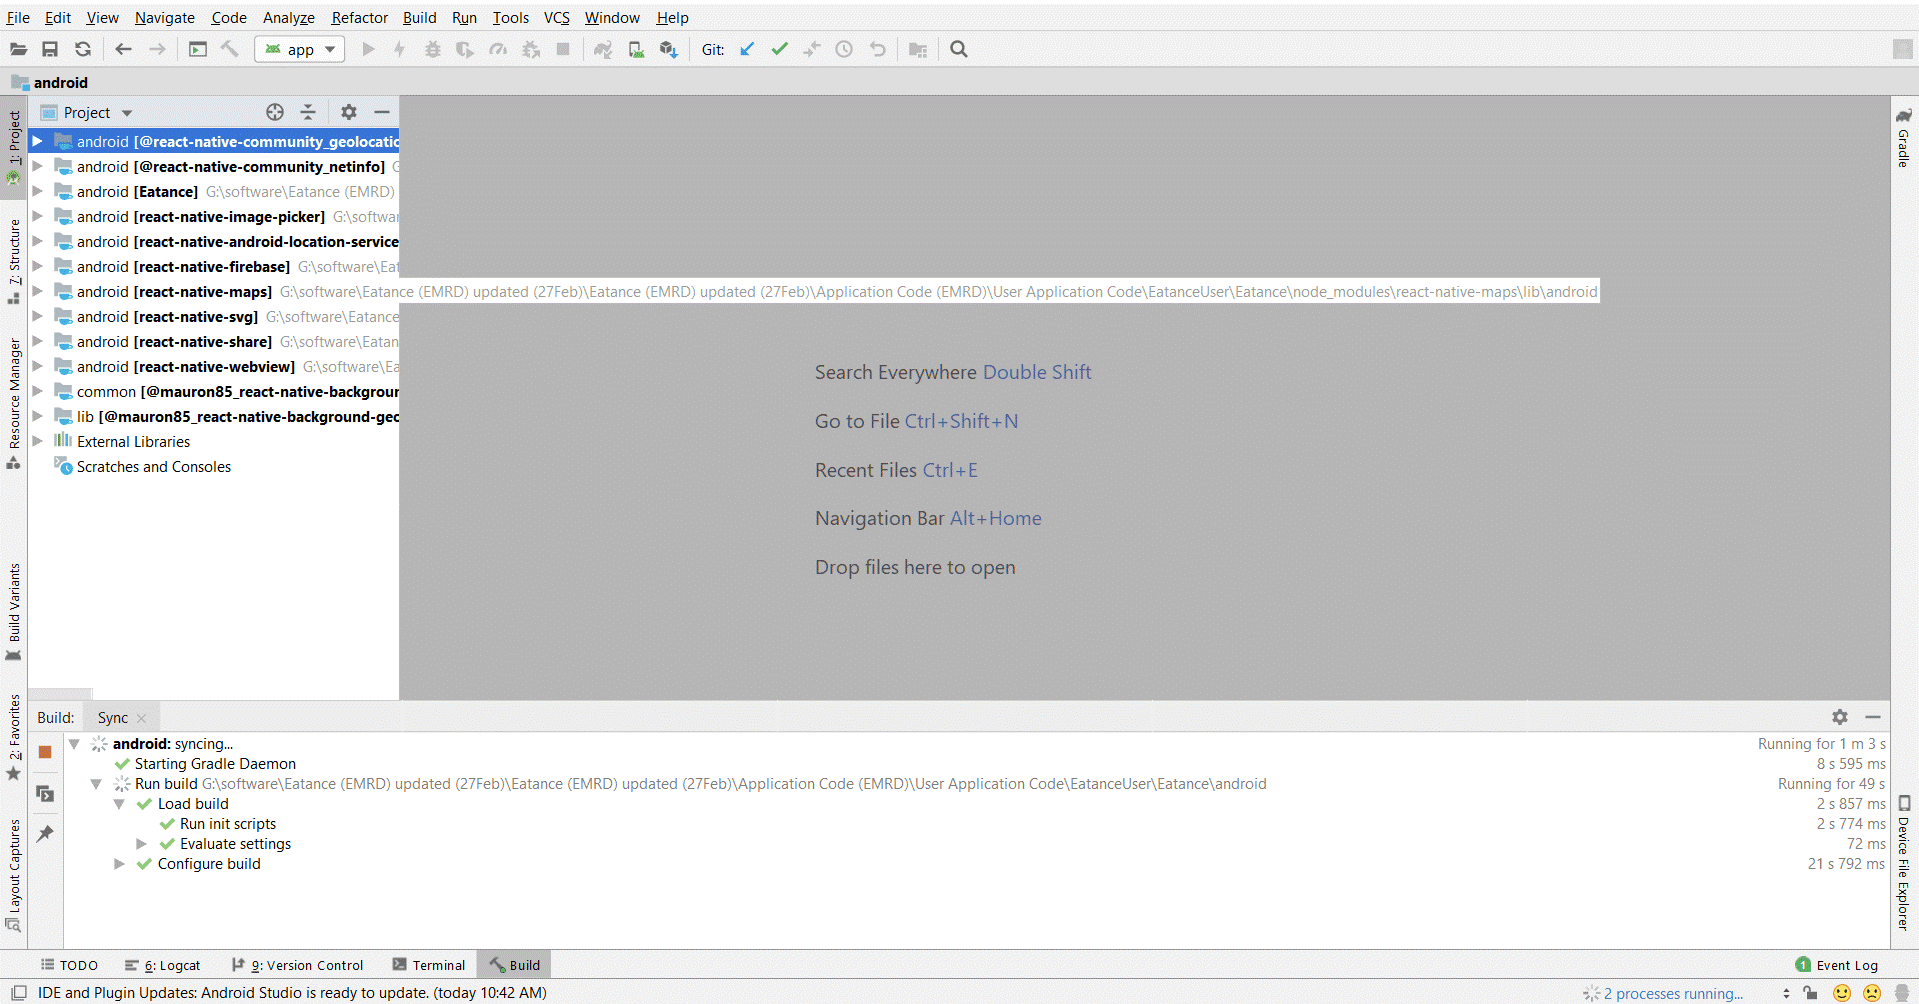Open the Event Log button
Image resolution: width=1919 pixels, height=1004 pixels.
(1837, 965)
